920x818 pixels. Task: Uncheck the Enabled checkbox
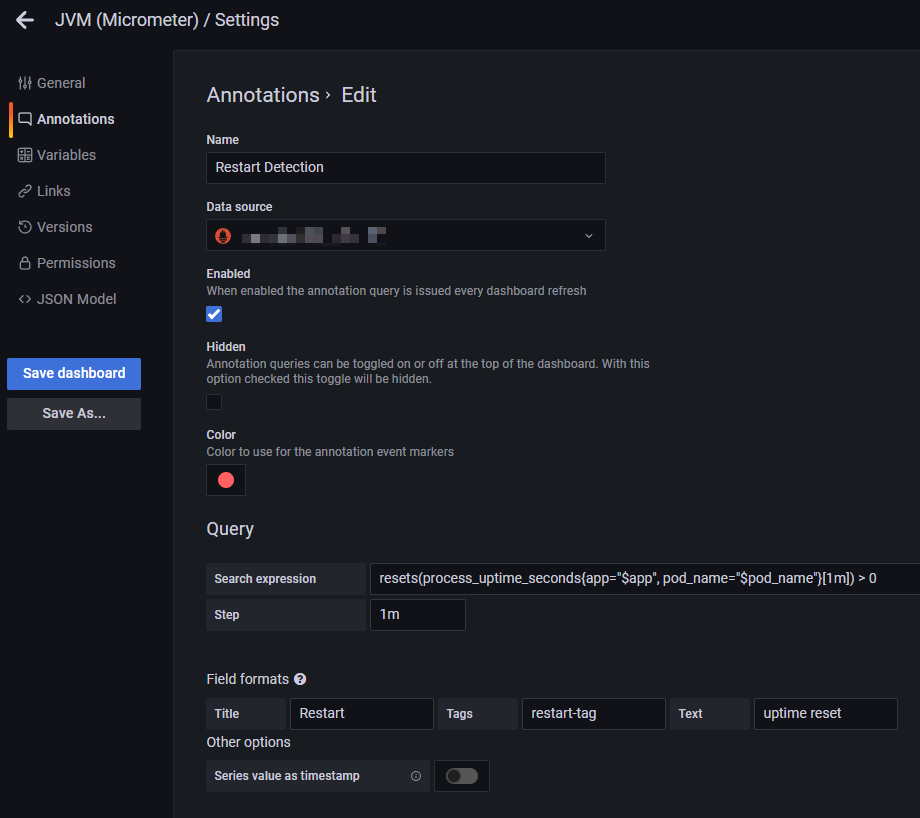click(x=214, y=314)
